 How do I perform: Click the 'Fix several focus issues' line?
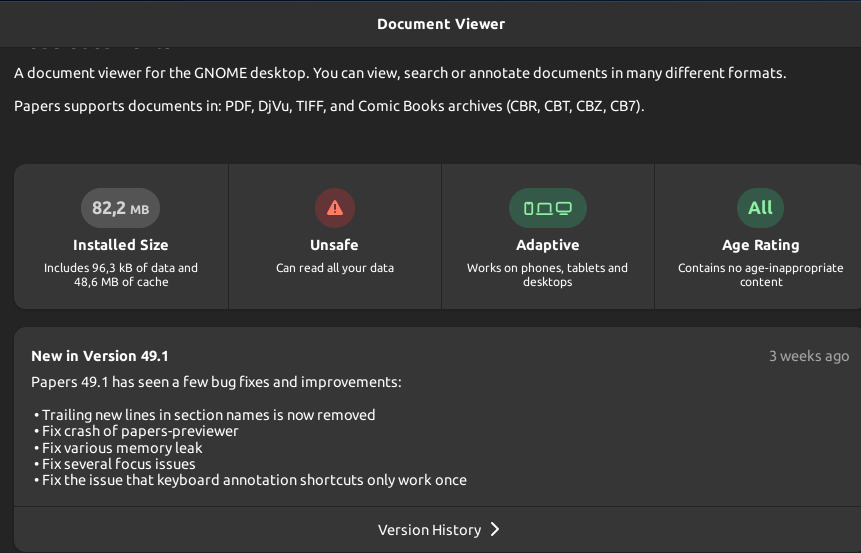pyautogui.click(x=118, y=464)
